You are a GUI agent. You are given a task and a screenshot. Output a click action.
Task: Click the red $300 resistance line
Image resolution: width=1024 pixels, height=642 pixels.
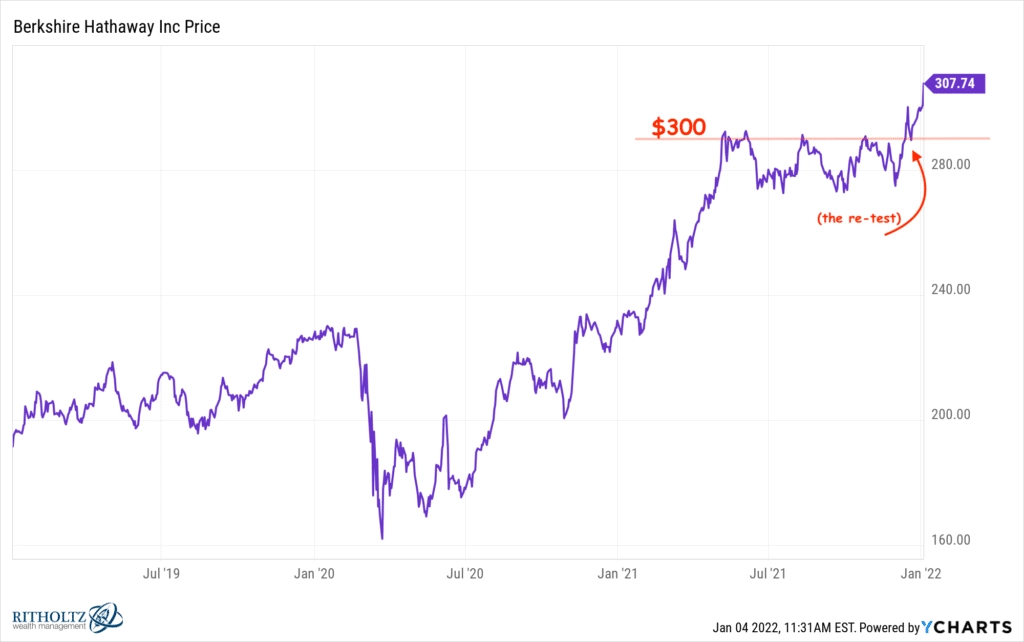[x=812, y=138]
